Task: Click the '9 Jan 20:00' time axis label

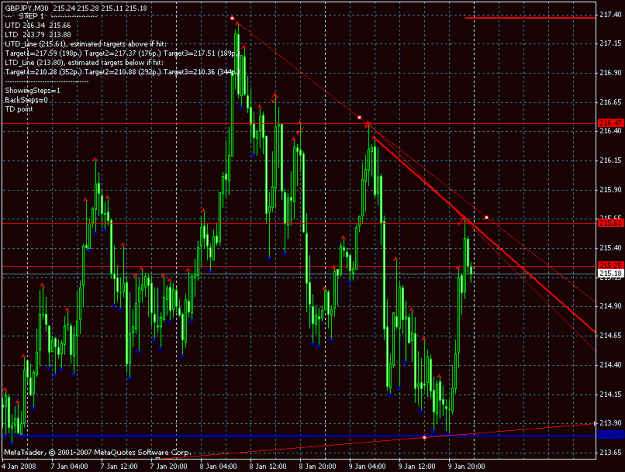Action: (x=466, y=466)
